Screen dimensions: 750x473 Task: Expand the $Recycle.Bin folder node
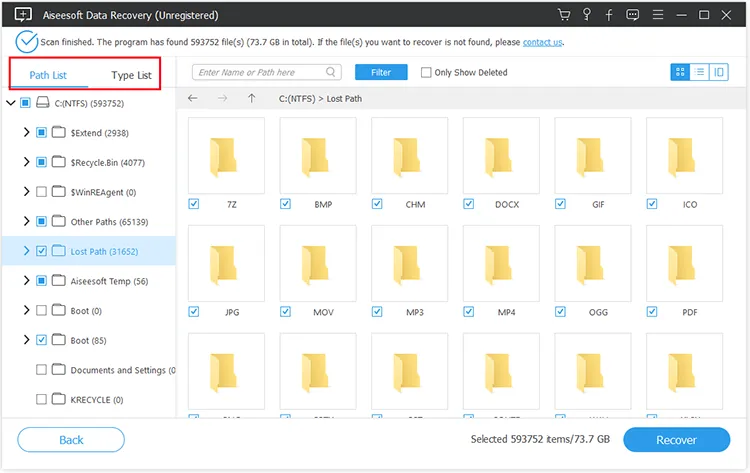26,162
